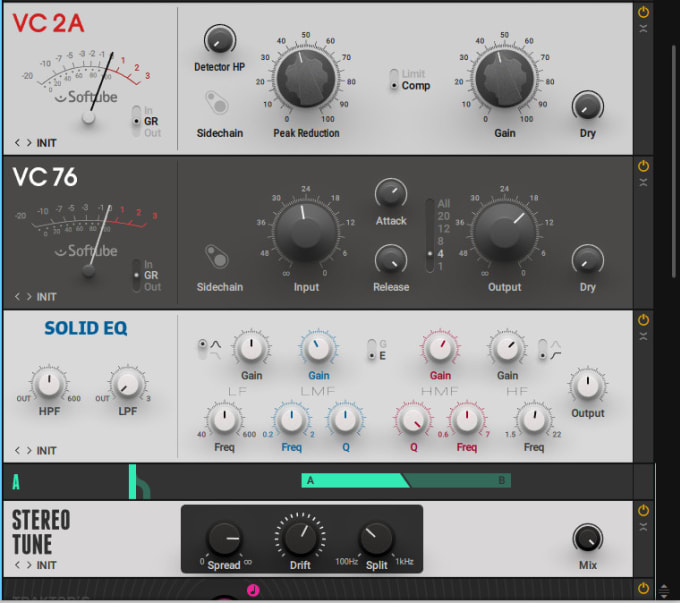Viewport: 680px width, 603px height.
Task: Toggle the VC 2A power button
Action: point(643,12)
